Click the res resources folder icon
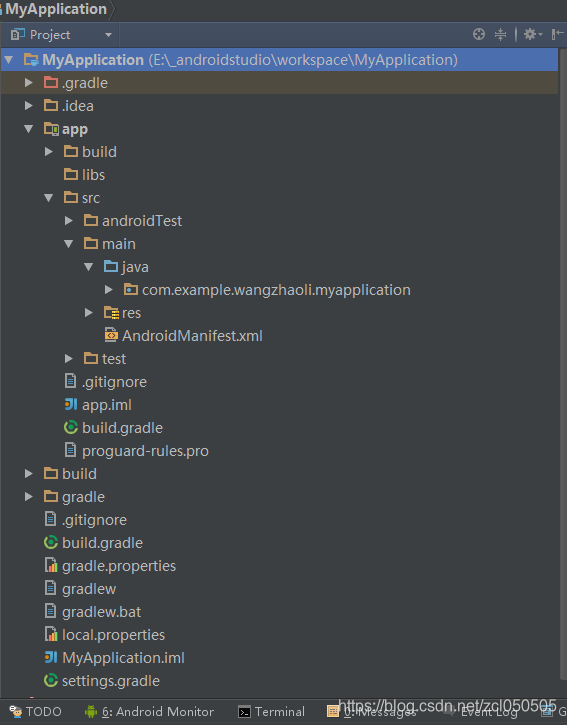This screenshot has height=725, width=567. (111, 313)
